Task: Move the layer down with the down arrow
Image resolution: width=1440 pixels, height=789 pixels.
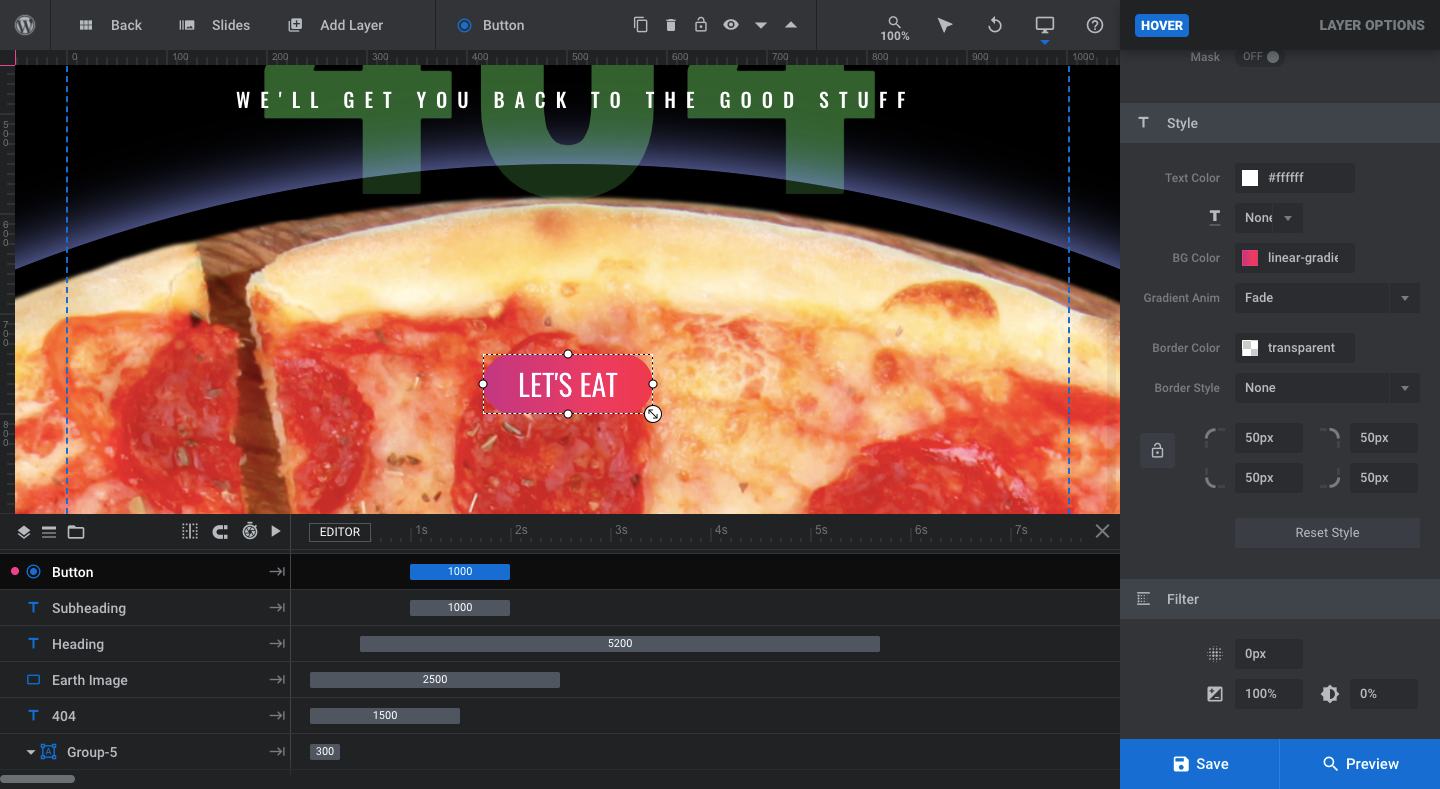Action: coord(761,25)
